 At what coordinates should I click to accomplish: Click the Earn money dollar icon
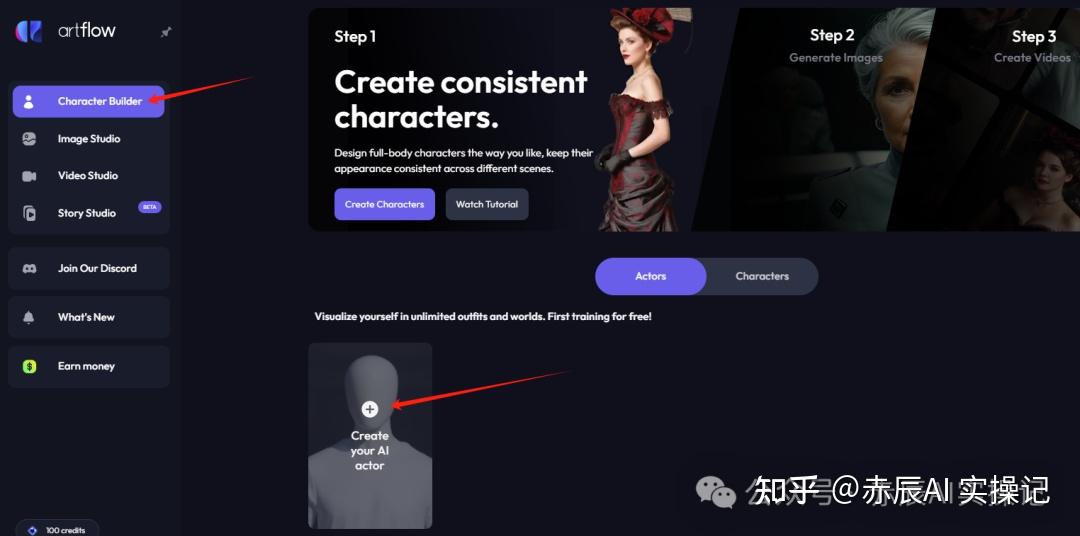coord(29,367)
